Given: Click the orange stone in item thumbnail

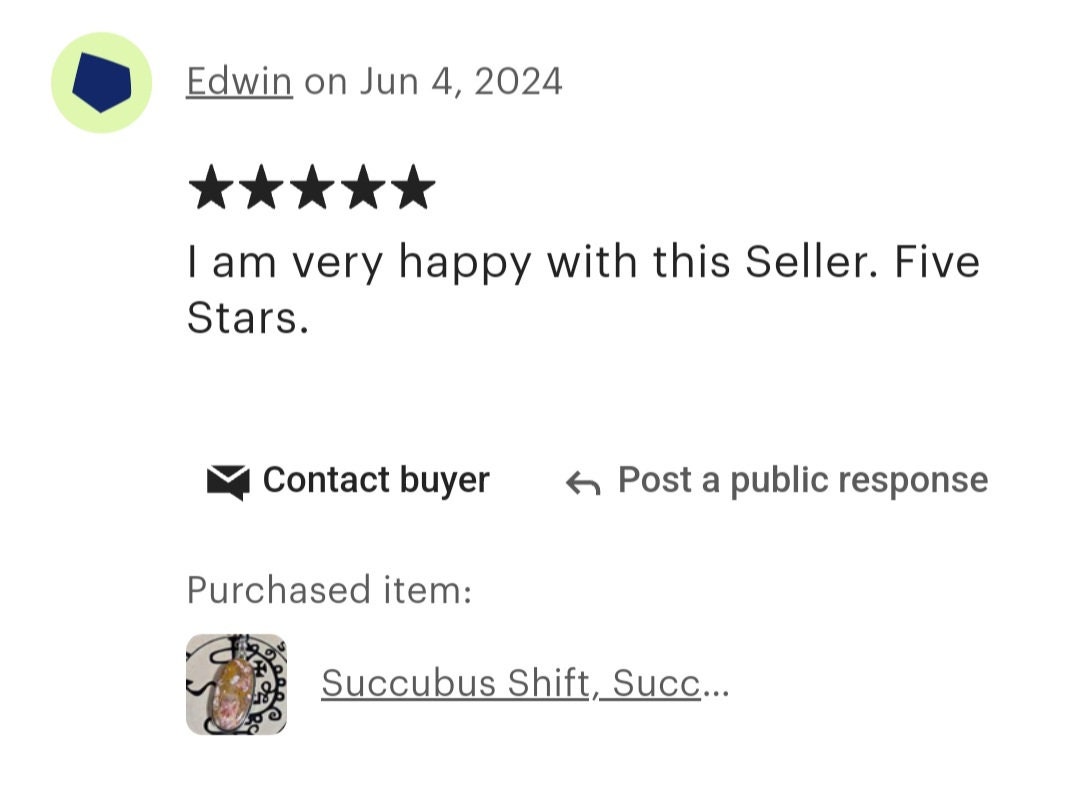Looking at the screenshot, I should pyautogui.click(x=236, y=691).
